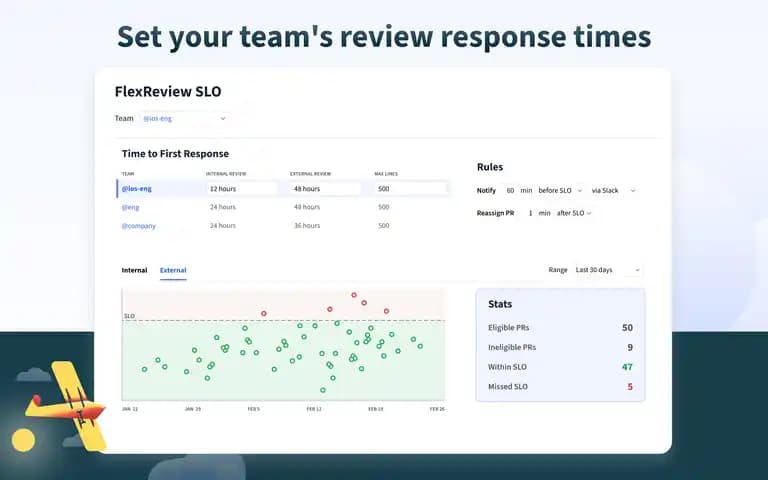Click the Within SLO value 47
The image size is (768, 480).
point(627,367)
